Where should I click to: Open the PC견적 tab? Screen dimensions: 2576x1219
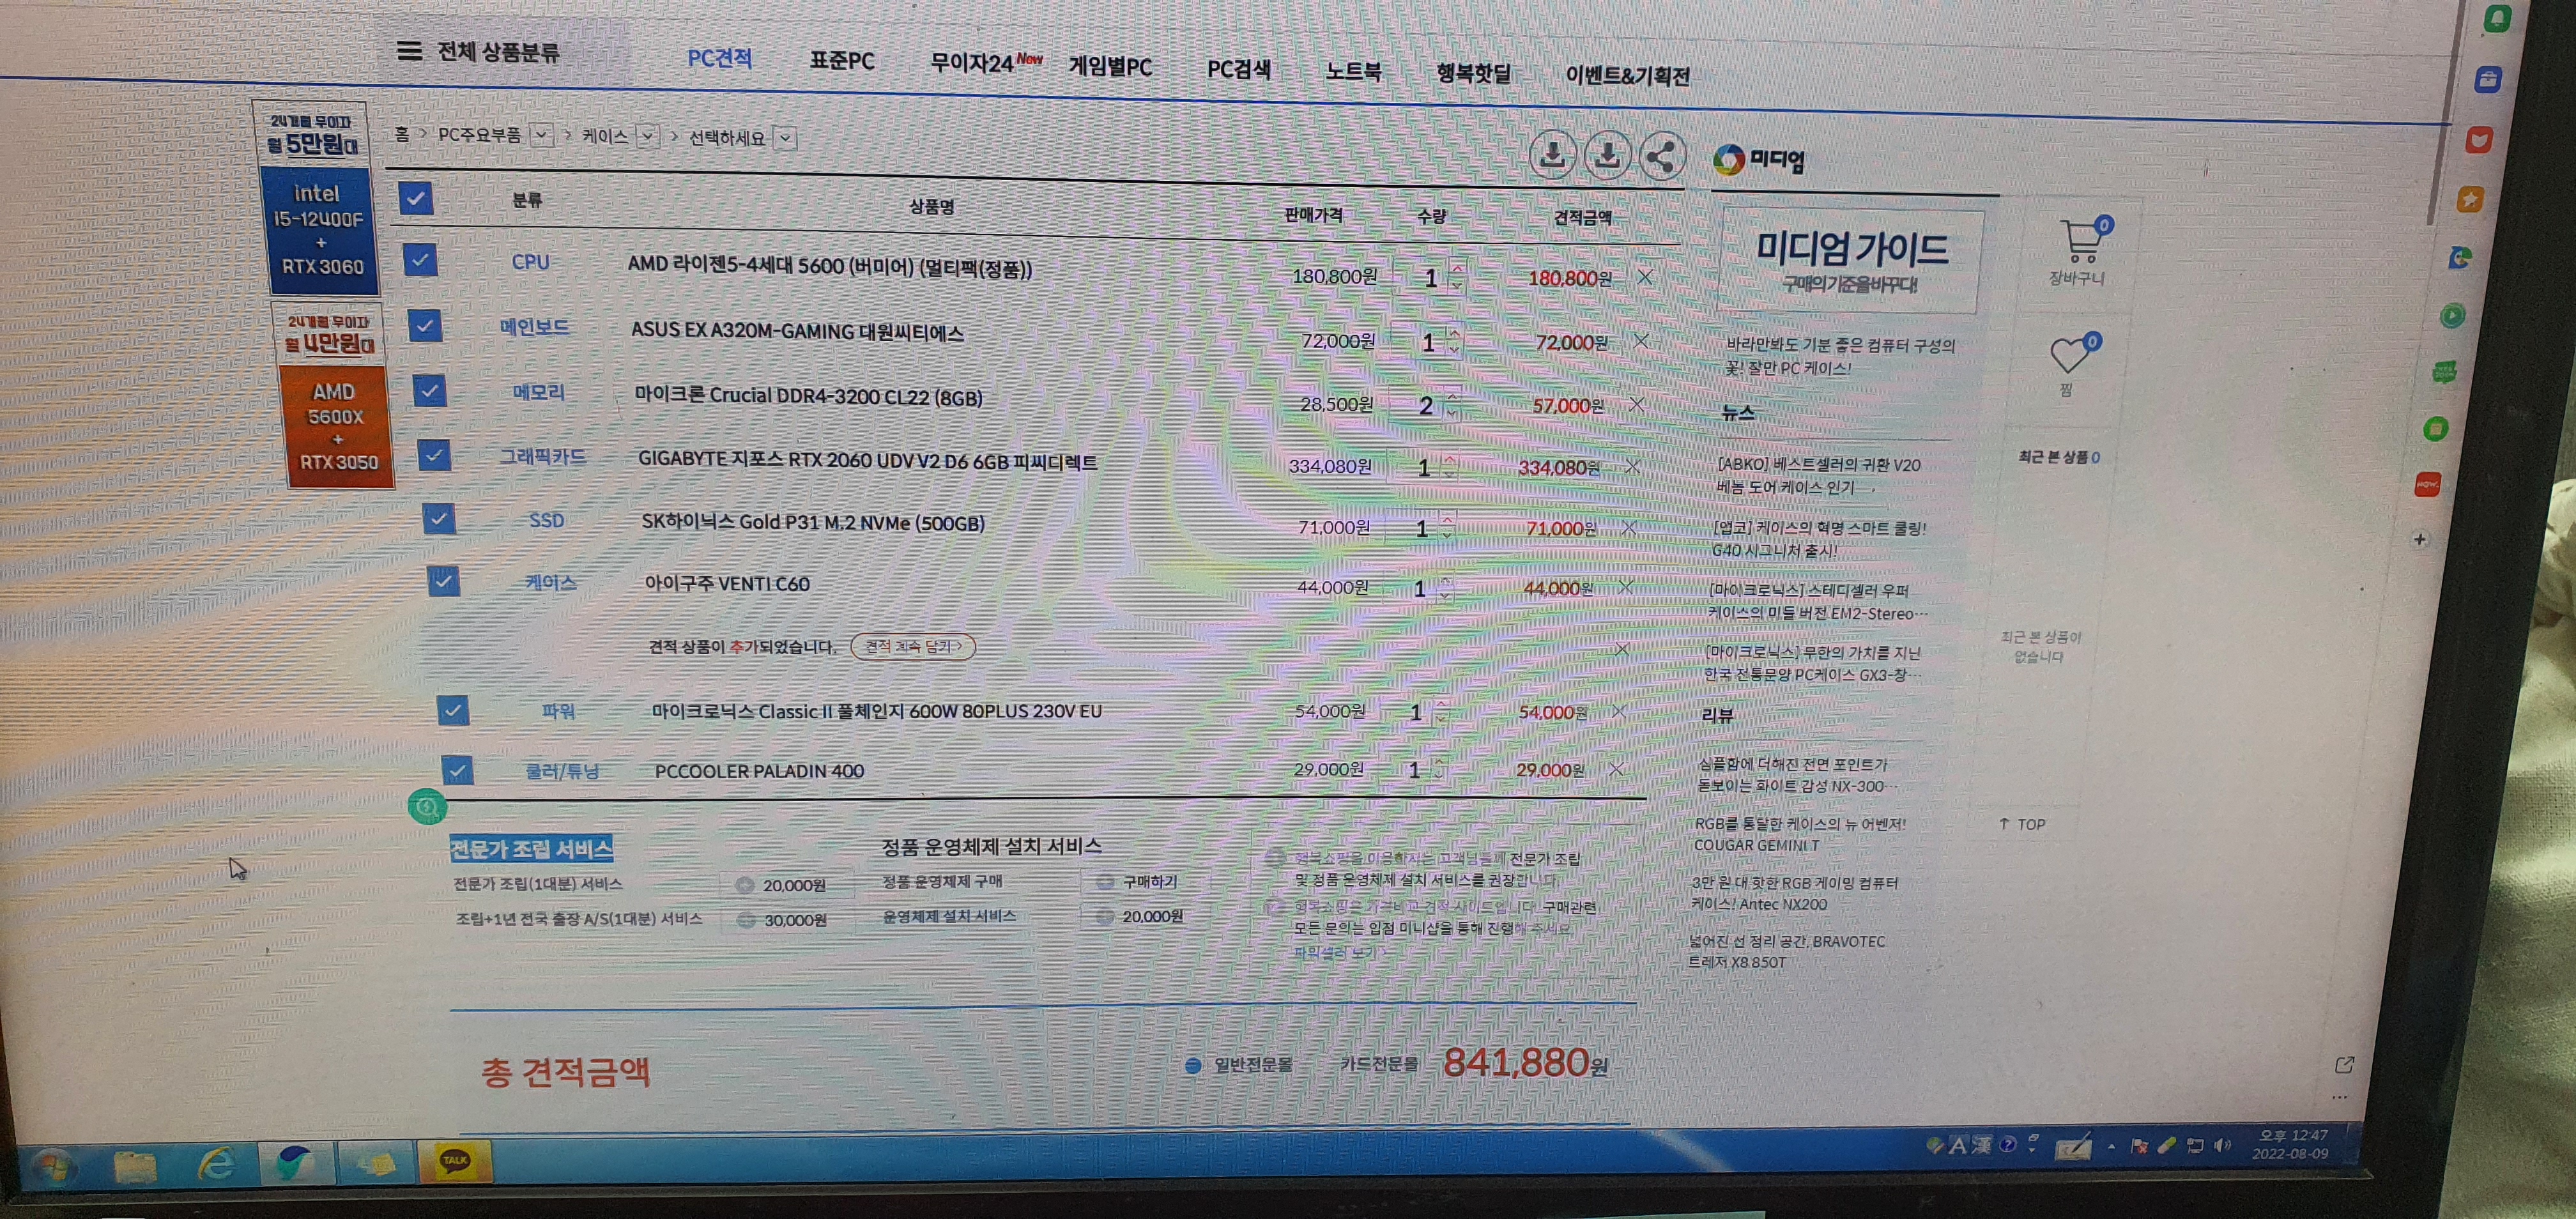(719, 58)
